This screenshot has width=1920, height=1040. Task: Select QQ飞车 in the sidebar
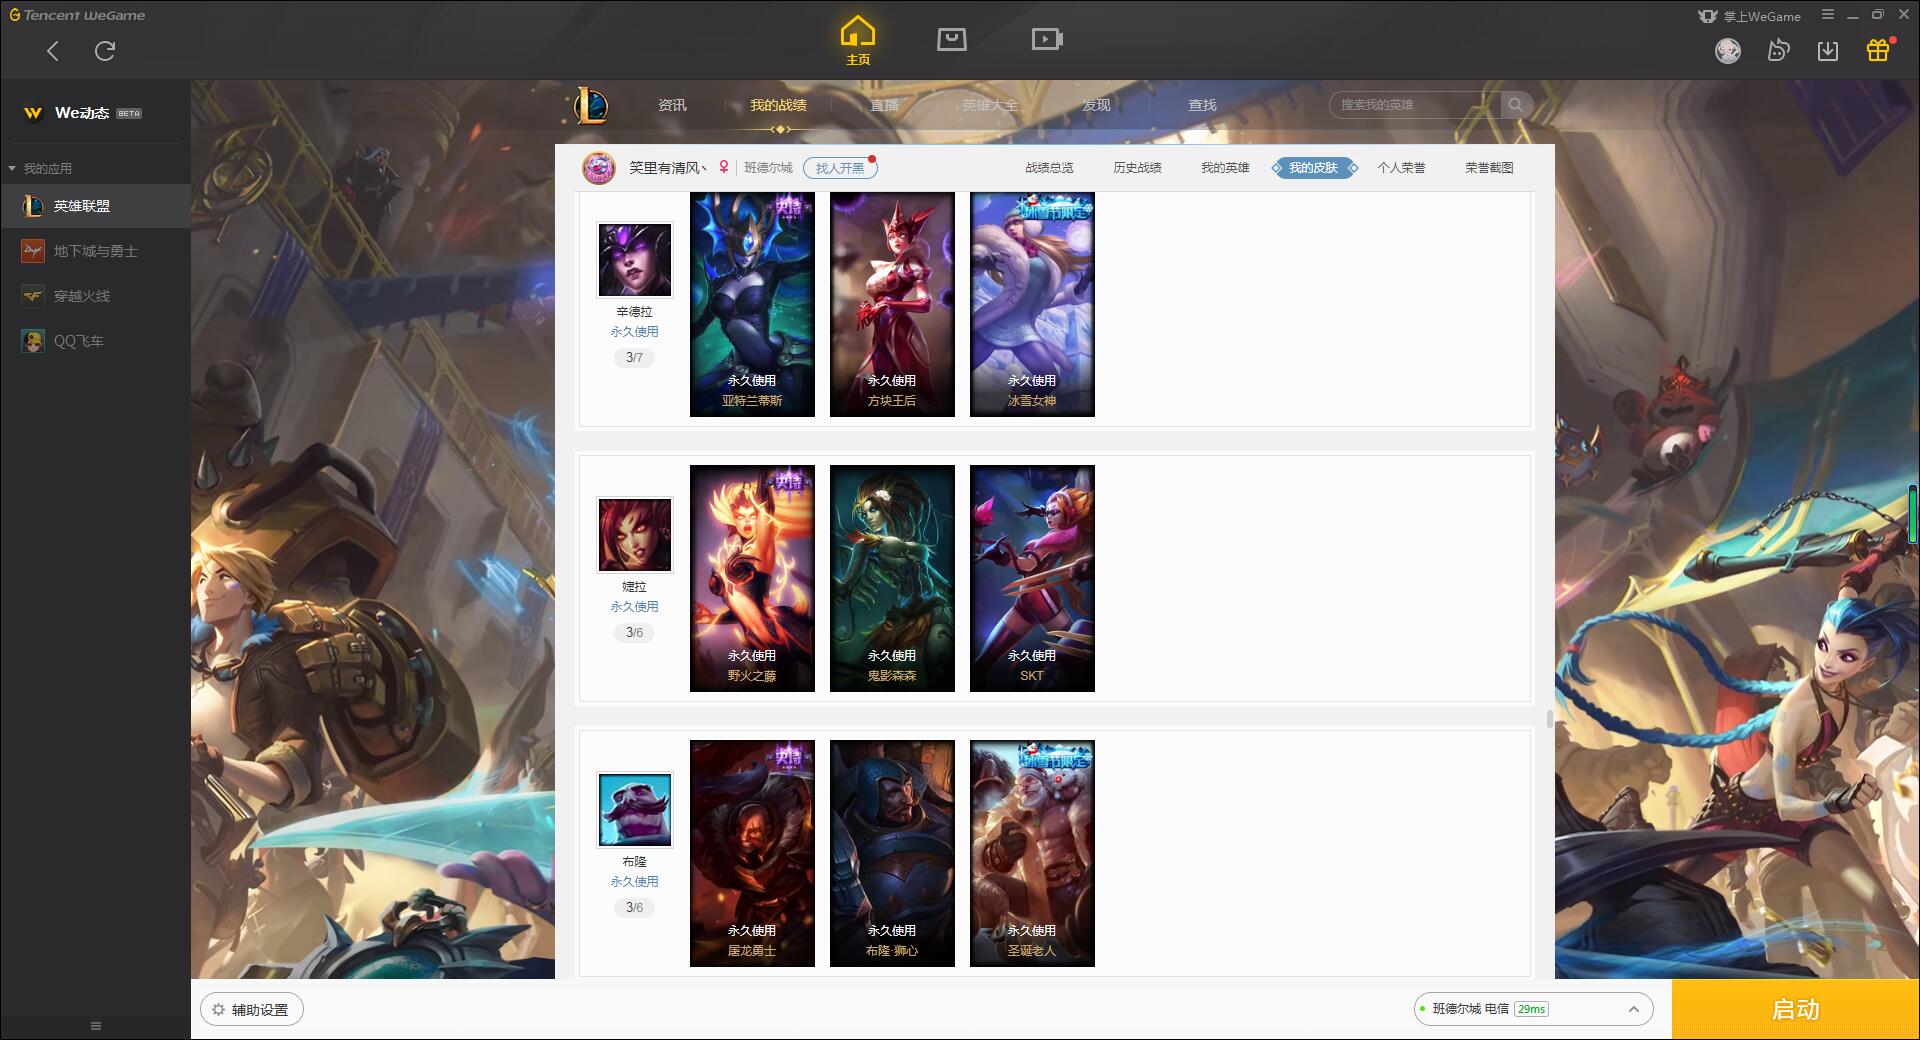click(x=95, y=341)
